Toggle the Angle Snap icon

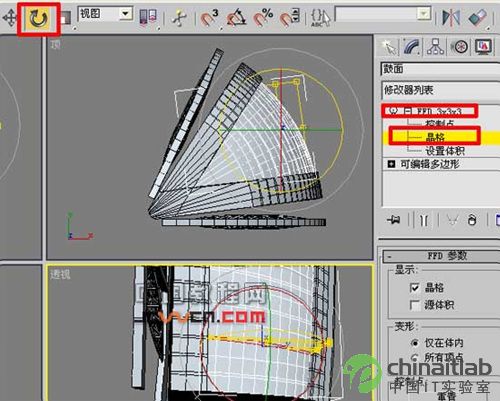(x=236, y=18)
